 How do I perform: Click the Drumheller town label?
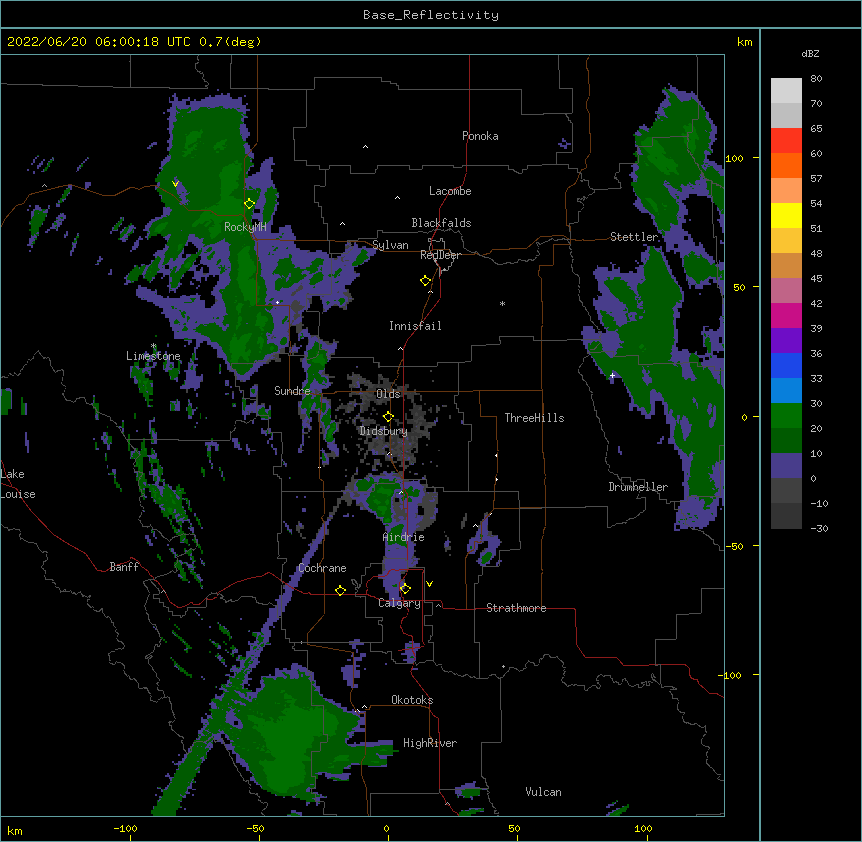pos(638,487)
